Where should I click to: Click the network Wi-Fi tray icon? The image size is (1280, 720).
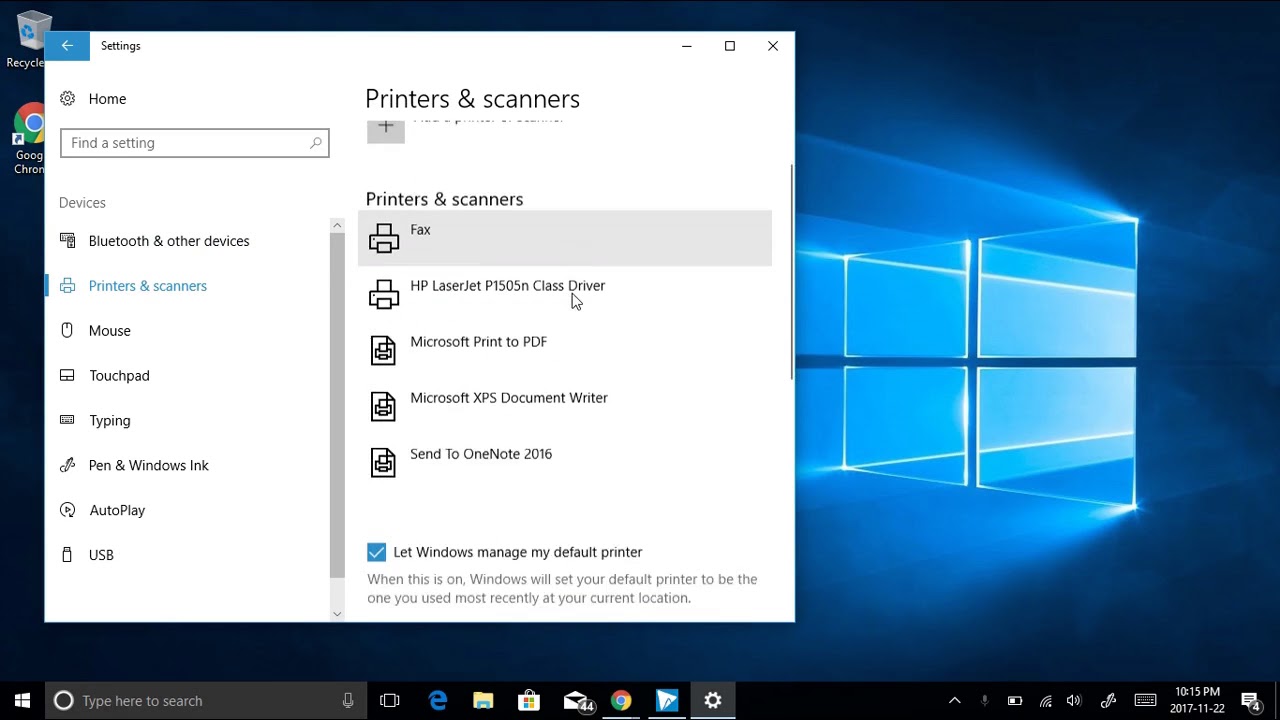pyautogui.click(x=1045, y=701)
